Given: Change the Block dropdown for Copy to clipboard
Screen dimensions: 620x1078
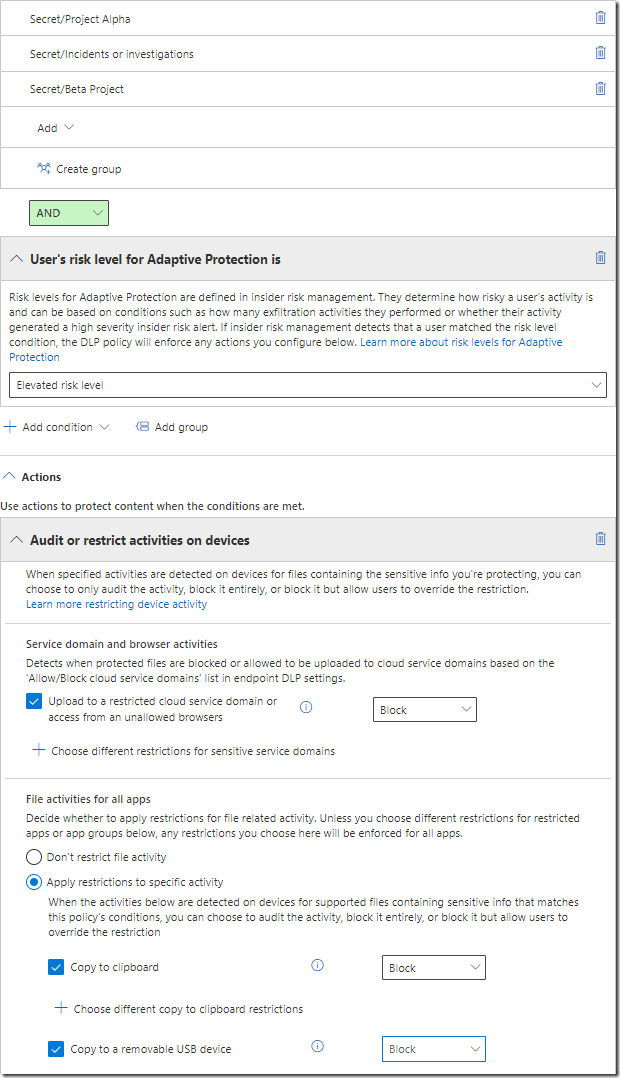Looking at the screenshot, I should 433,968.
